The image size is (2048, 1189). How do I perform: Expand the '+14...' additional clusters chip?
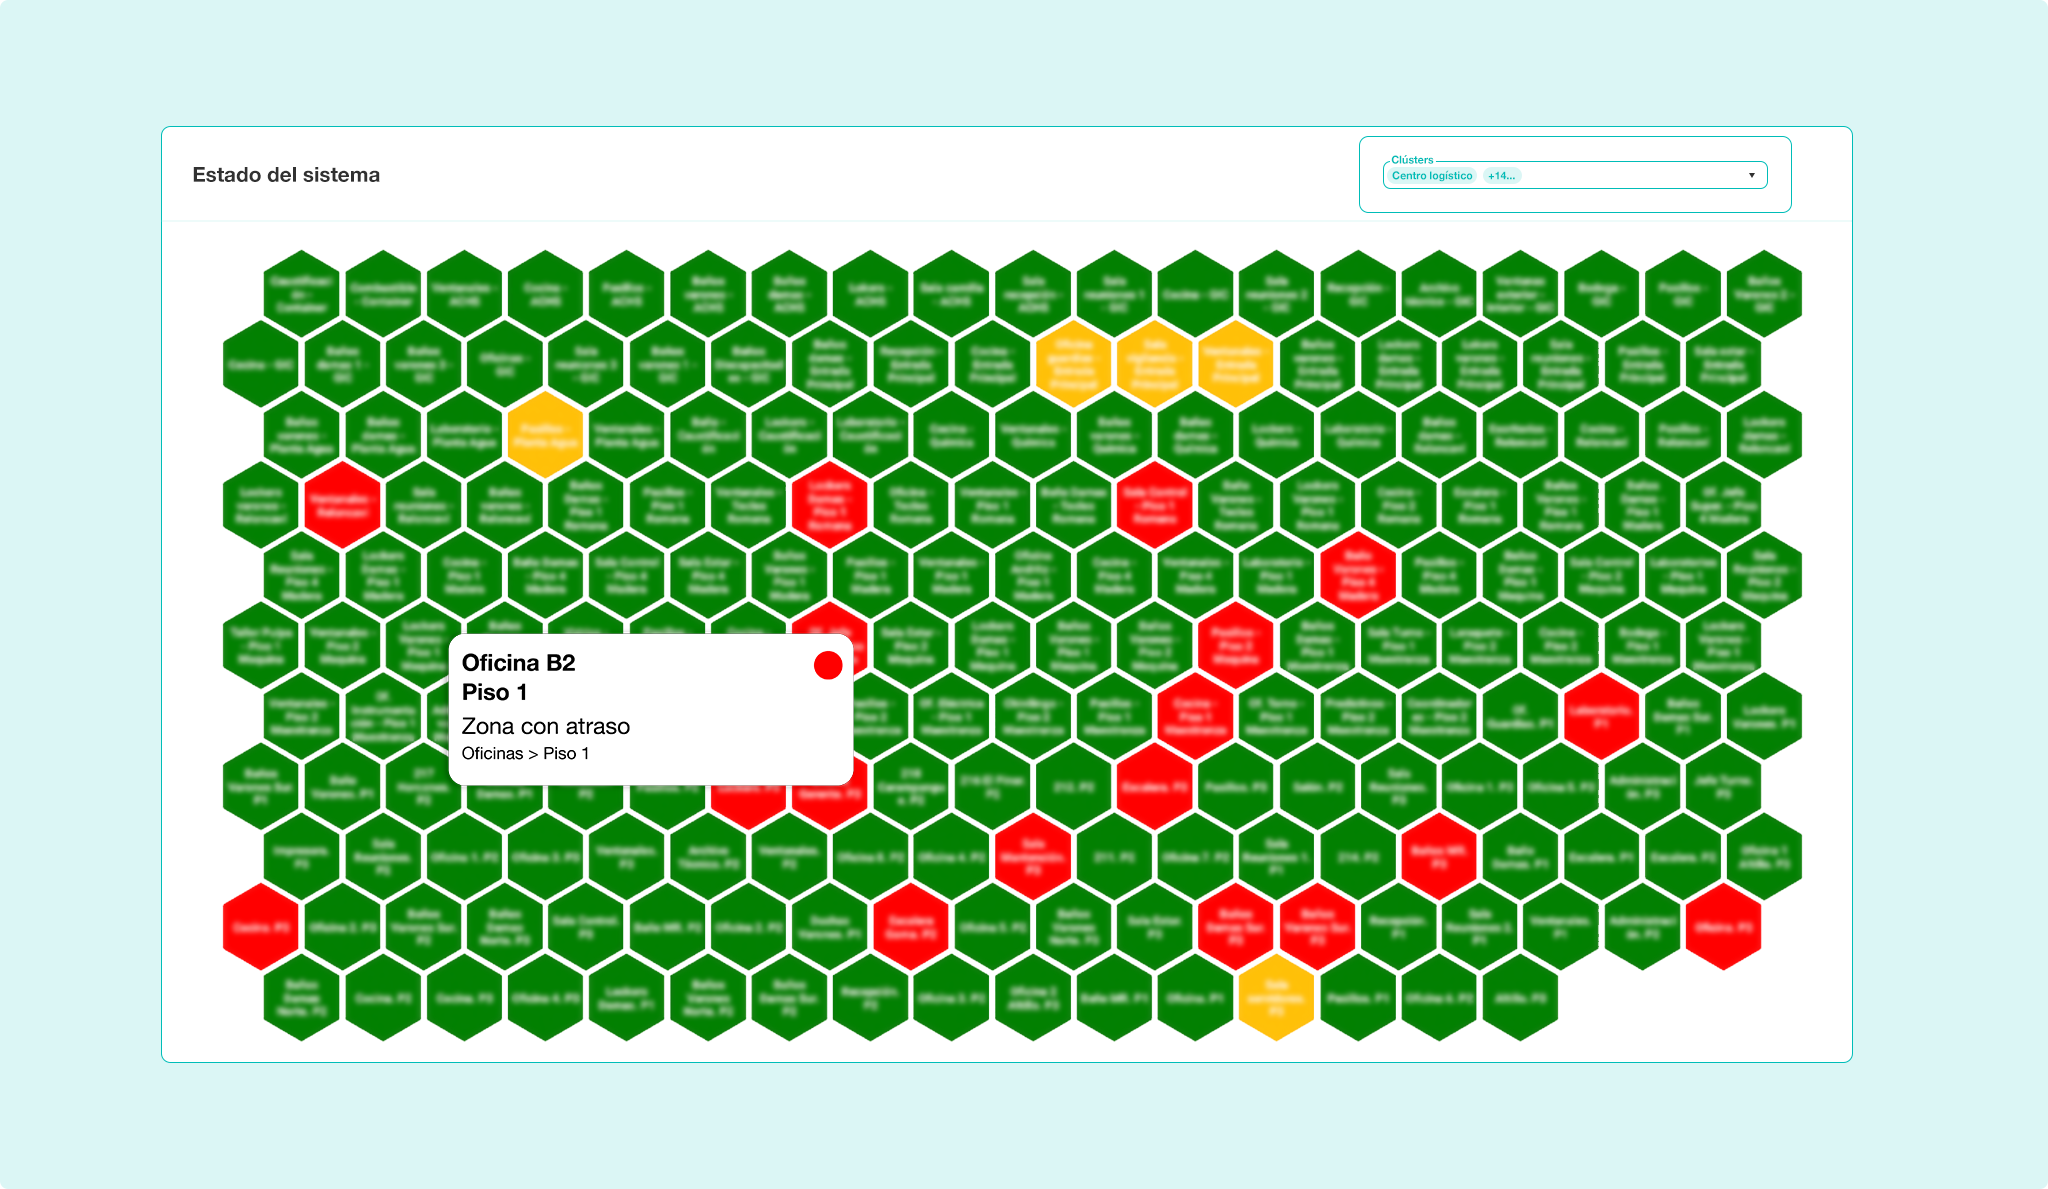coord(1501,176)
